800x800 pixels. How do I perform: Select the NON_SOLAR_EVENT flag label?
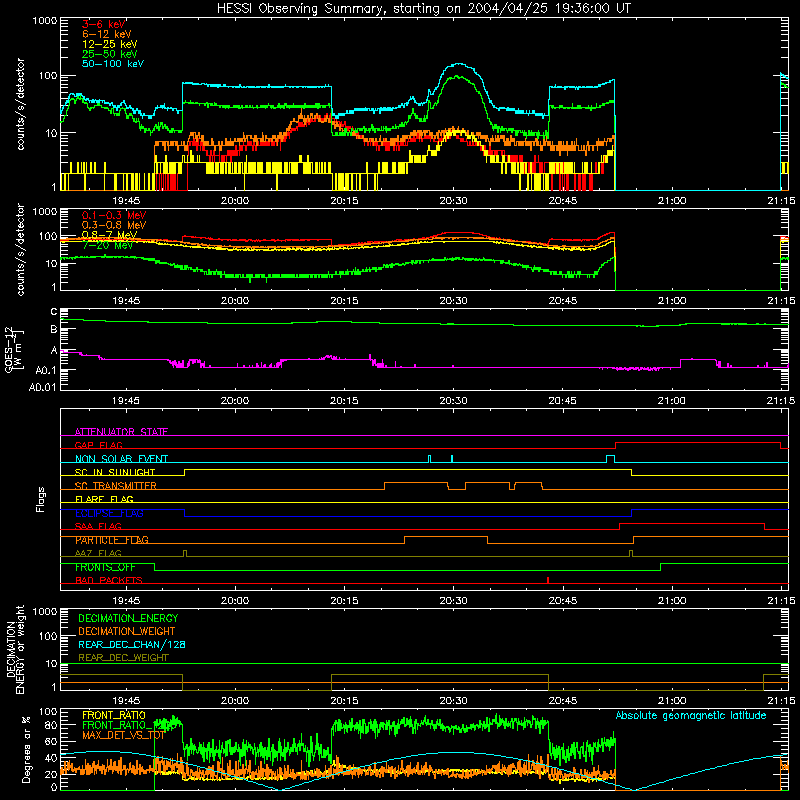(121, 459)
